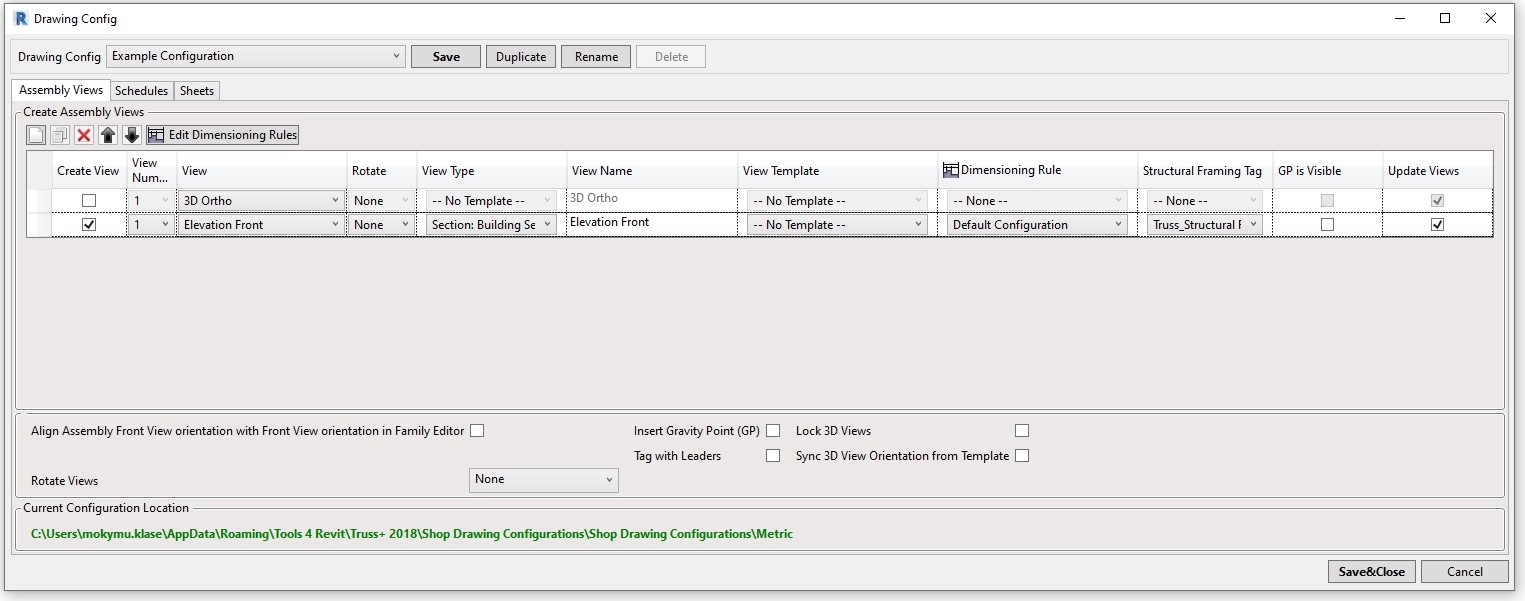This screenshot has height=601, width=1525.
Task: Move the row down with the down arrow icon
Action: [131, 135]
